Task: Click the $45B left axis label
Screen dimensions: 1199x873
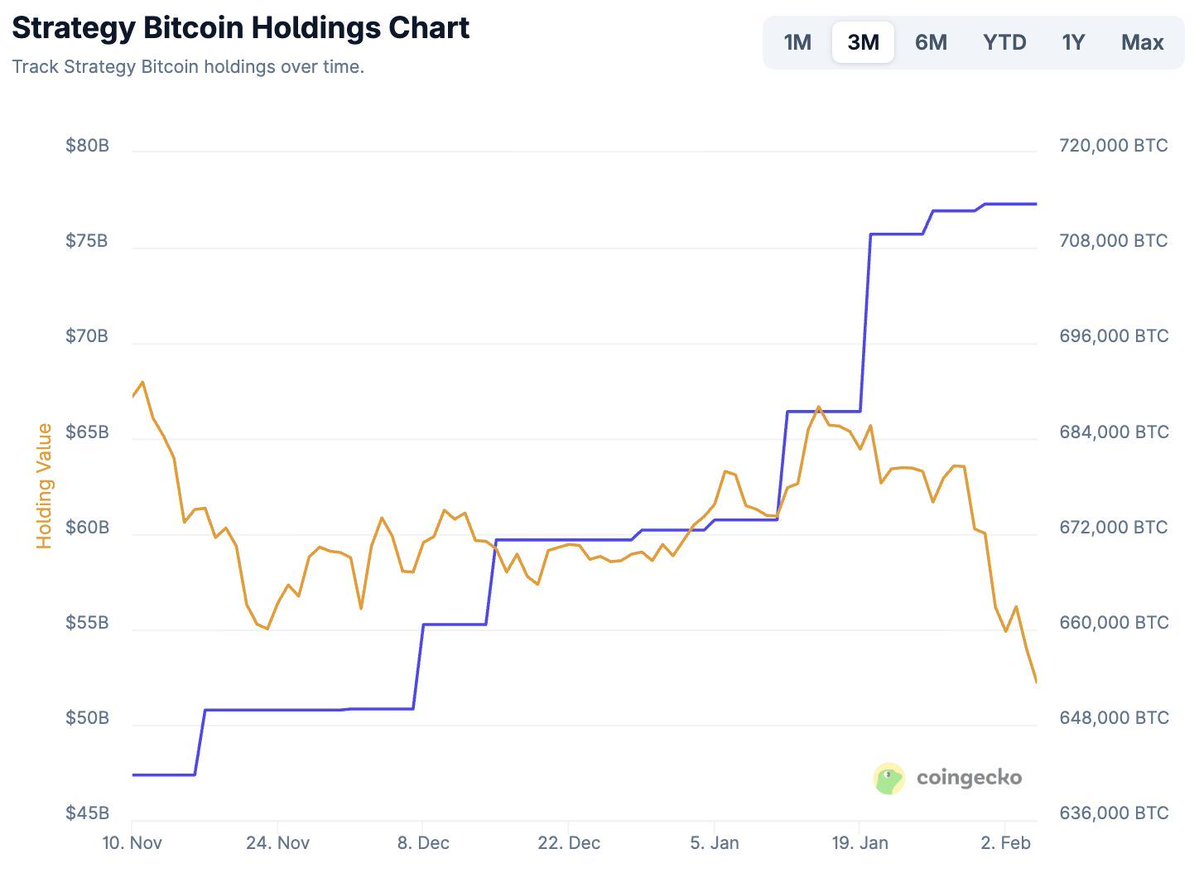Action: tap(87, 814)
